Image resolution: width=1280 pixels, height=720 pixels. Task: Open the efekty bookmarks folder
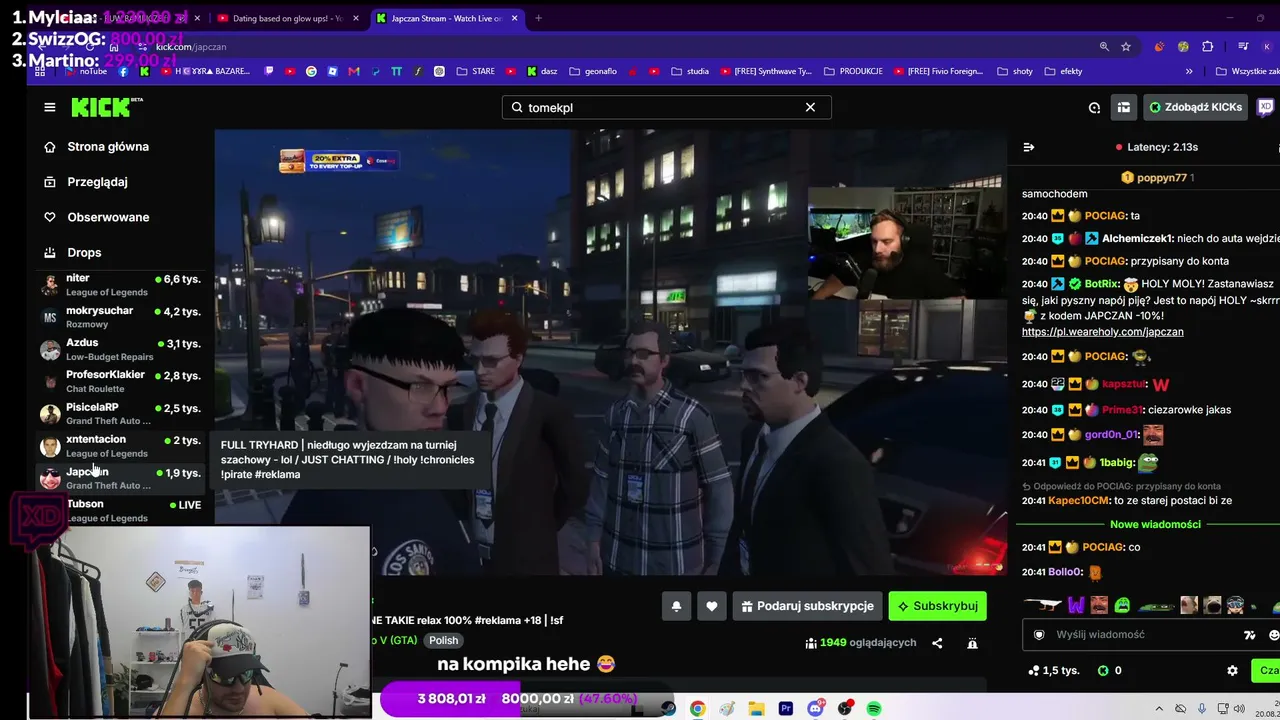point(1064,71)
